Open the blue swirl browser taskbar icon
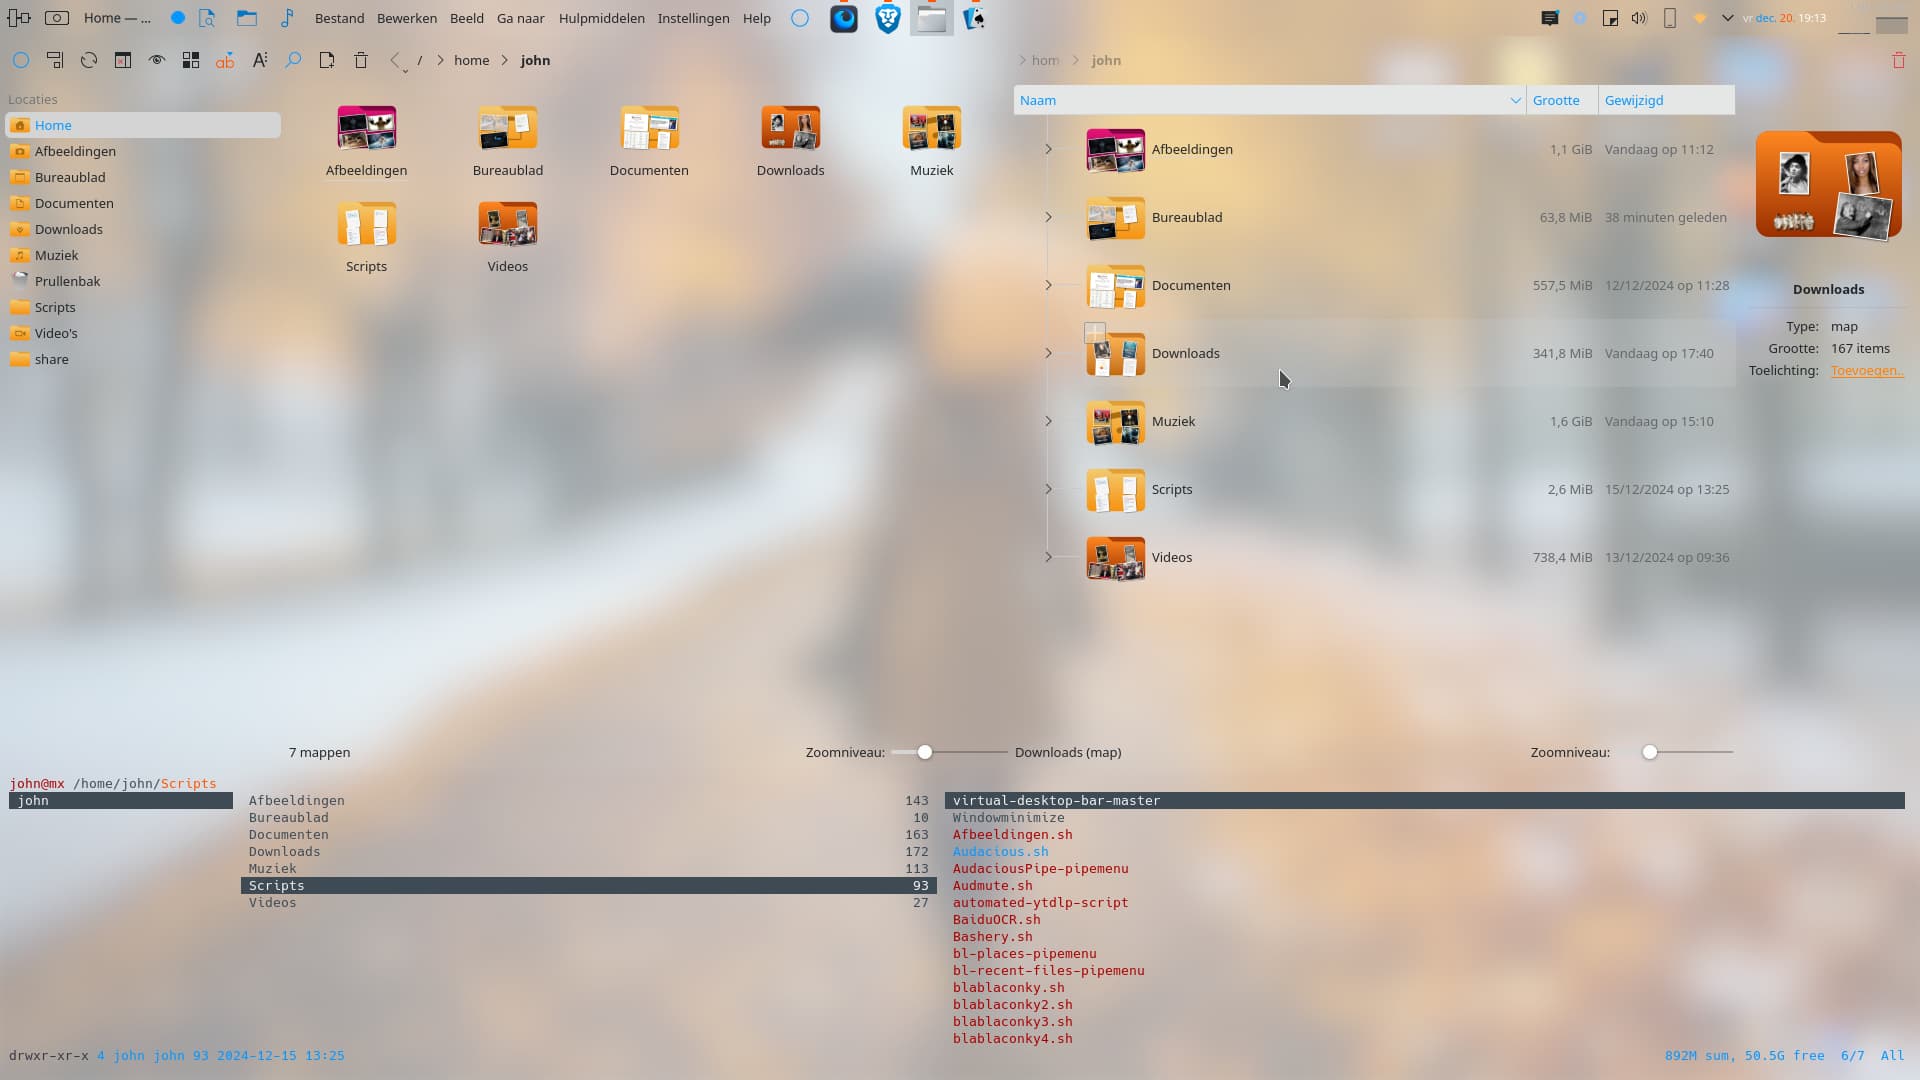The height and width of the screenshot is (1080, 1920). pos(844,18)
